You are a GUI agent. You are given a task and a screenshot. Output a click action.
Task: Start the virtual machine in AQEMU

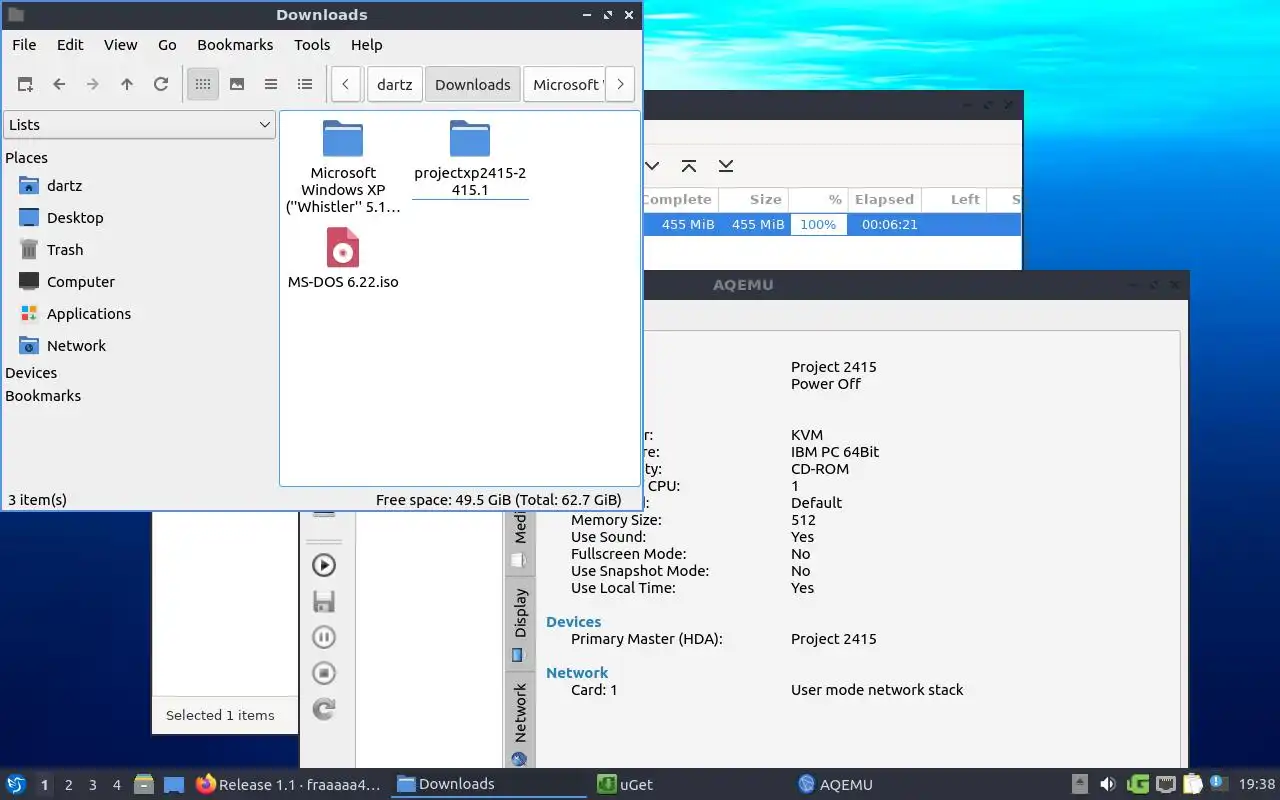pyautogui.click(x=324, y=565)
